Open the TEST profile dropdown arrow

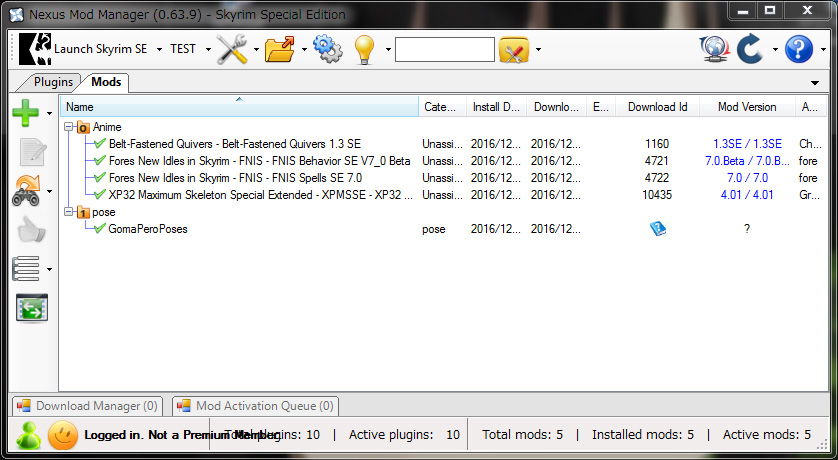pos(208,50)
